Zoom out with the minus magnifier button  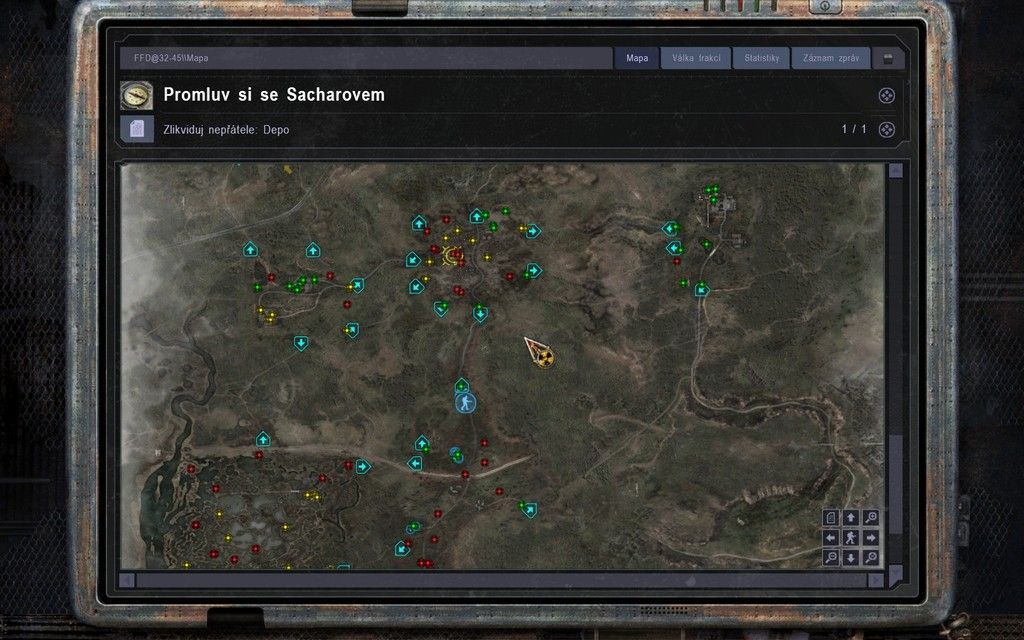[x=831, y=558]
